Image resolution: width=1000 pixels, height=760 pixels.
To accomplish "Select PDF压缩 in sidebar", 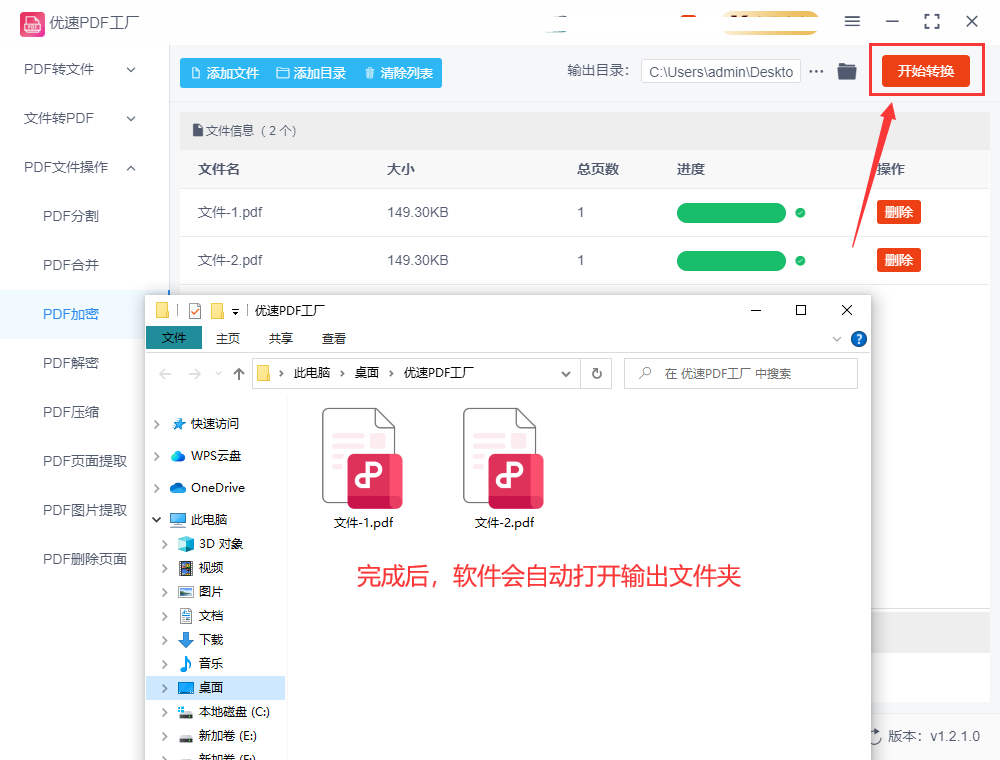I will [x=71, y=413].
